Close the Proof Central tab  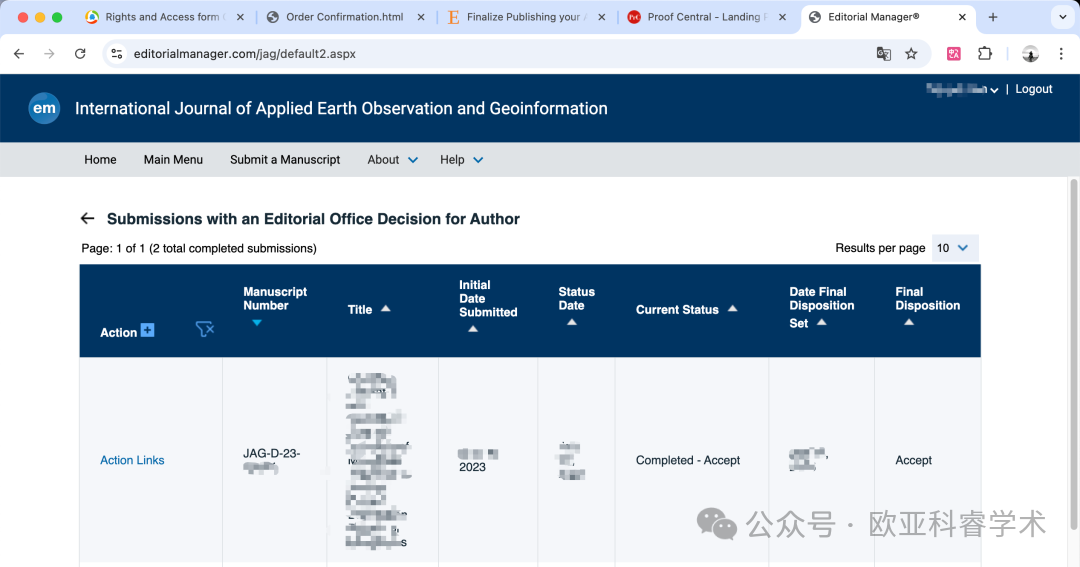point(782,17)
